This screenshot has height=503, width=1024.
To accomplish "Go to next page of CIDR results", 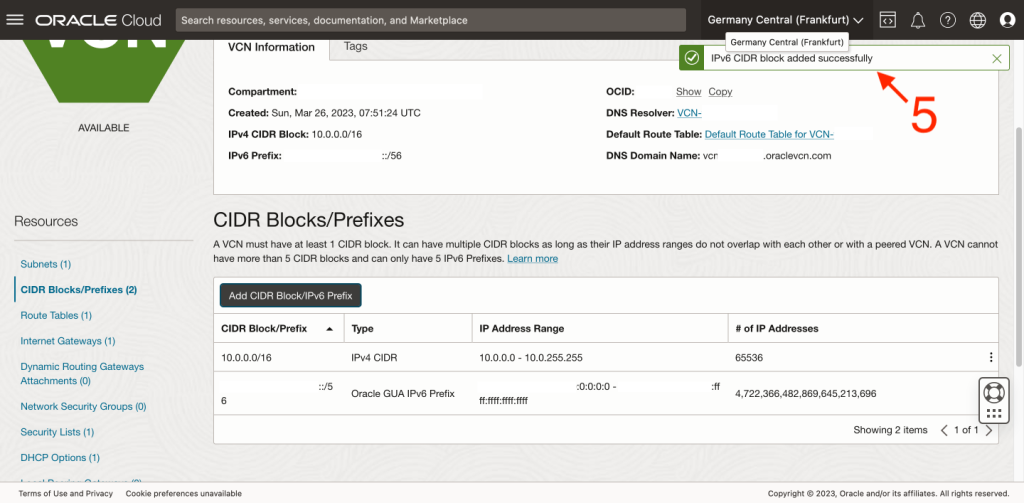I will click(x=989, y=430).
